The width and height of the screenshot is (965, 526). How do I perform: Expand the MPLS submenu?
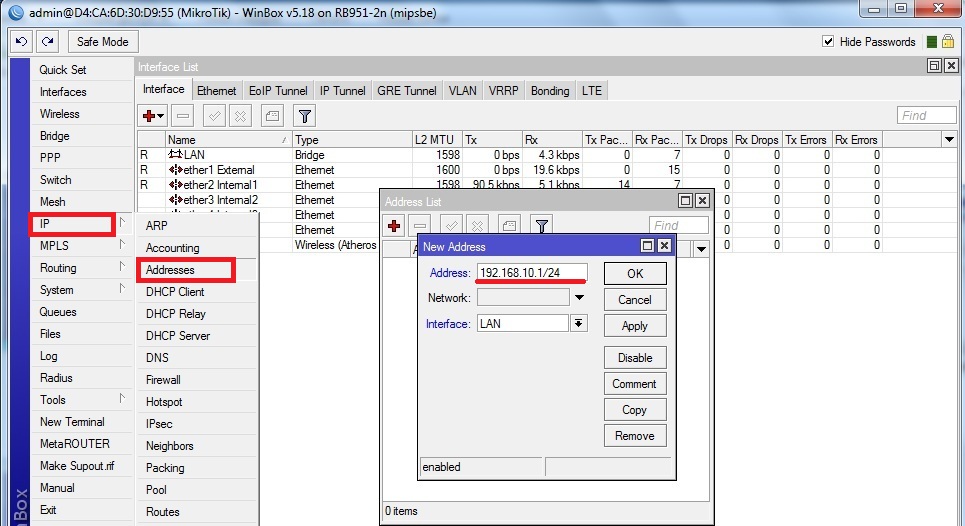[x=122, y=245]
